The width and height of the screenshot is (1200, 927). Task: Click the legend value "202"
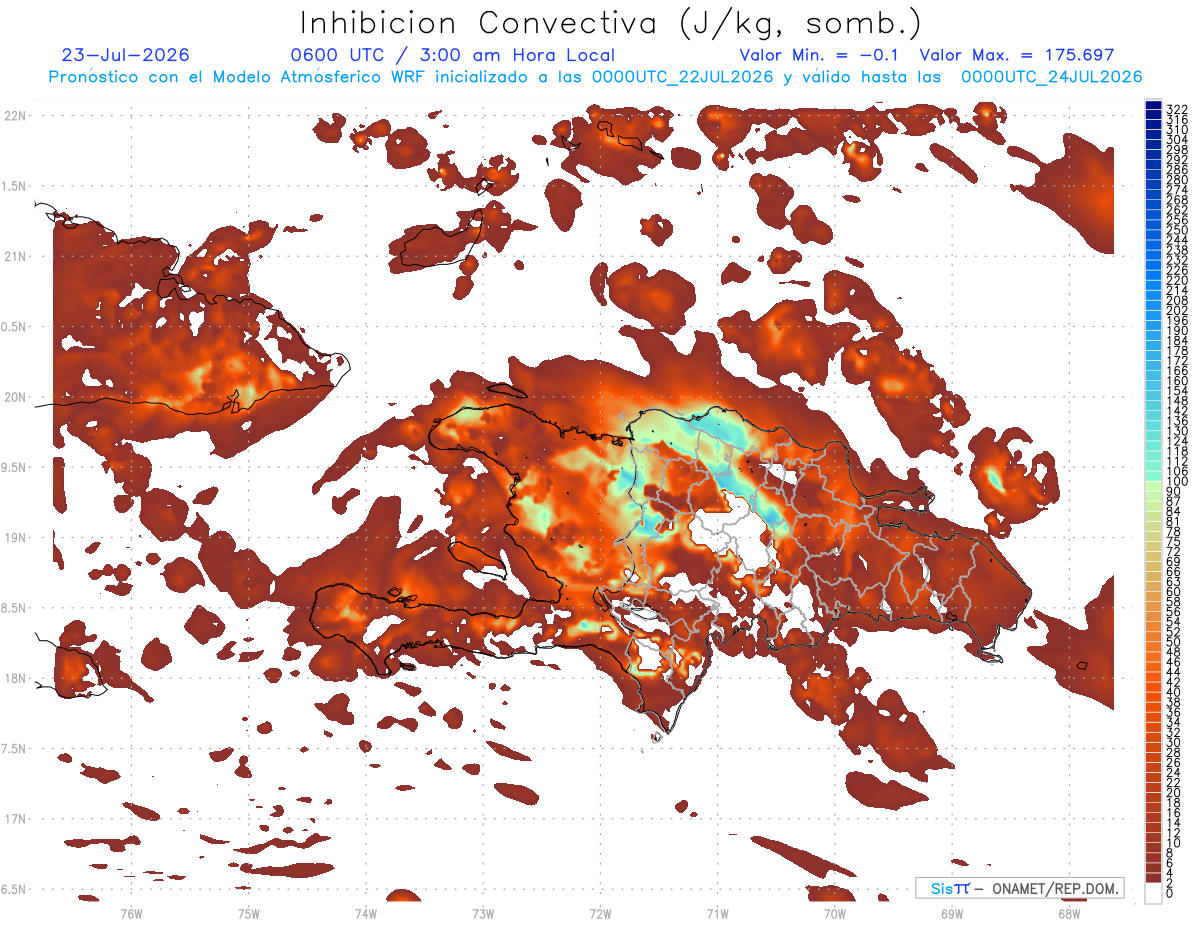pyautogui.click(x=1177, y=310)
